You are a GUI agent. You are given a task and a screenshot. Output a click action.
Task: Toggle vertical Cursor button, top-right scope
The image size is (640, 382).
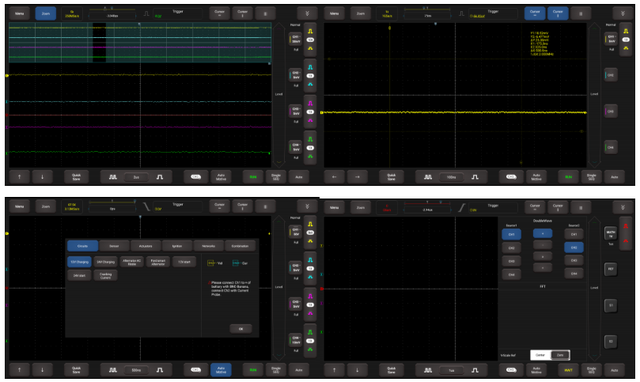558,13
